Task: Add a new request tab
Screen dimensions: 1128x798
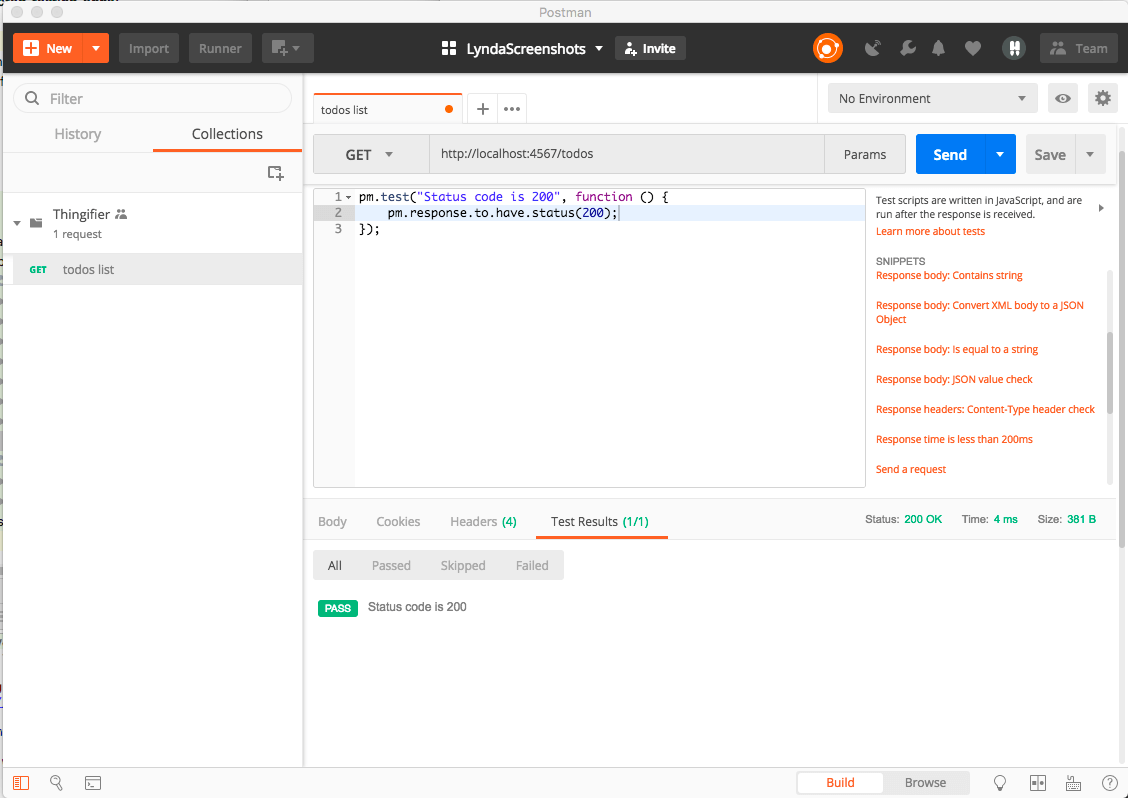Action: (483, 109)
